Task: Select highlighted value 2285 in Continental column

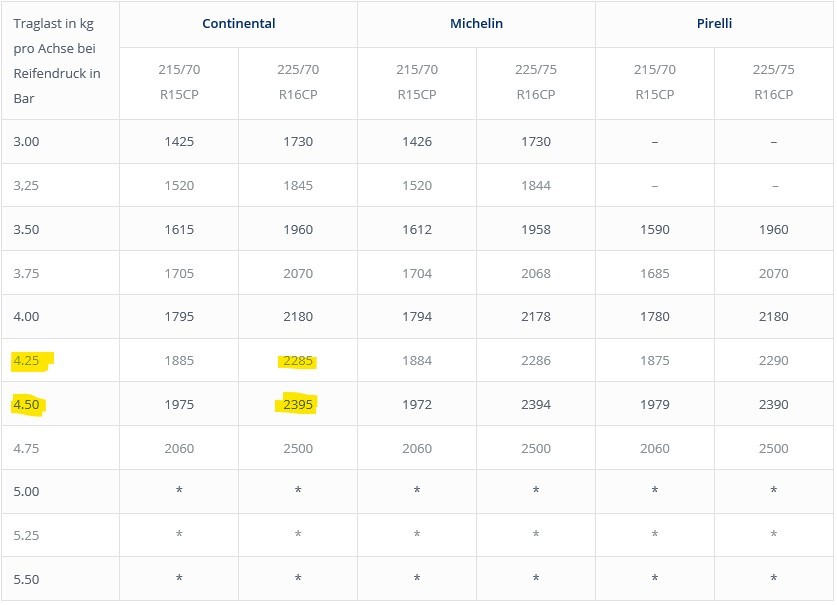Action: tap(298, 360)
